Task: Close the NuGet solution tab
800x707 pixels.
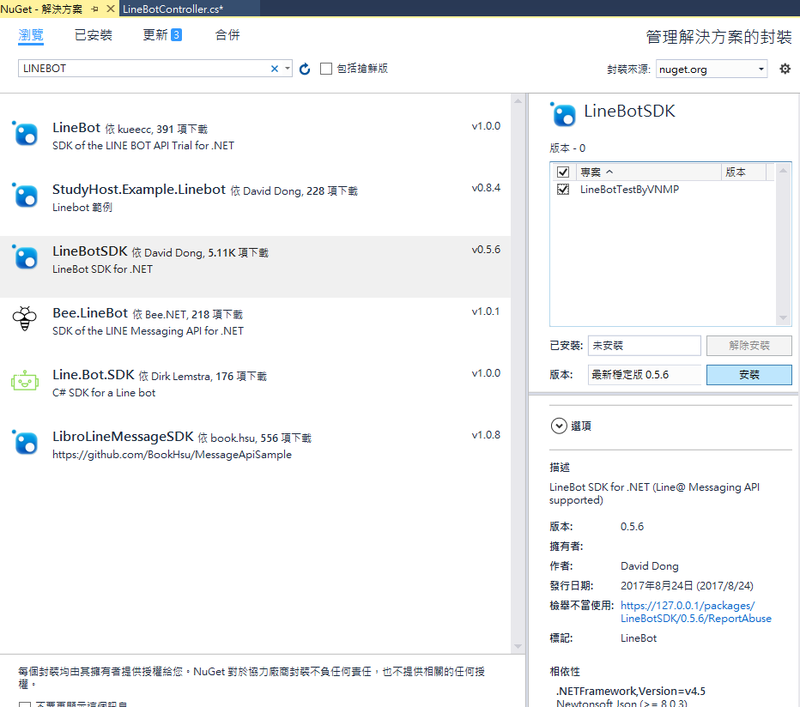Action: point(110,9)
